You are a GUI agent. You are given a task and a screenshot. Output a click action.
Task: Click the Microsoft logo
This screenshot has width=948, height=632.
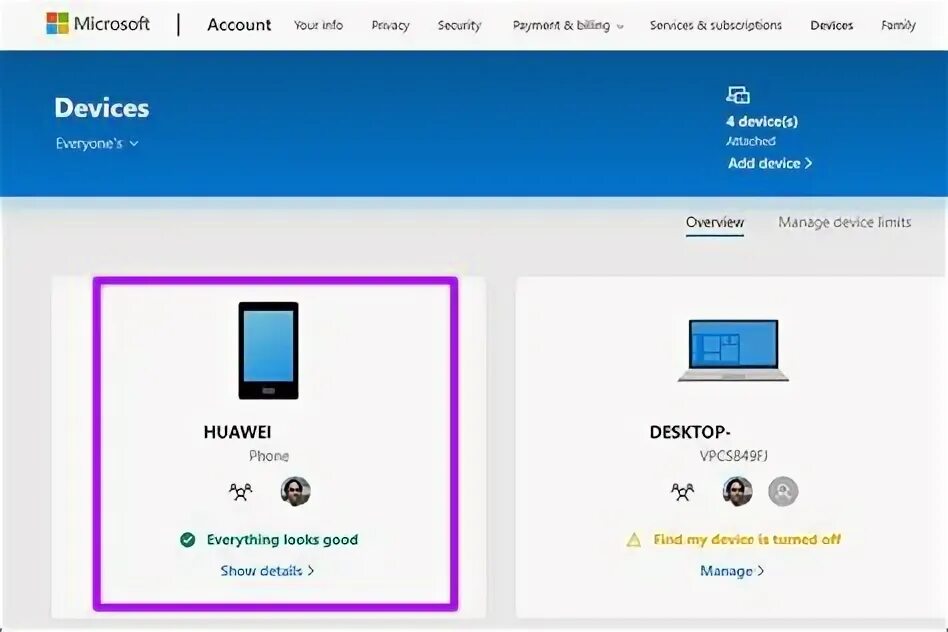point(98,24)
